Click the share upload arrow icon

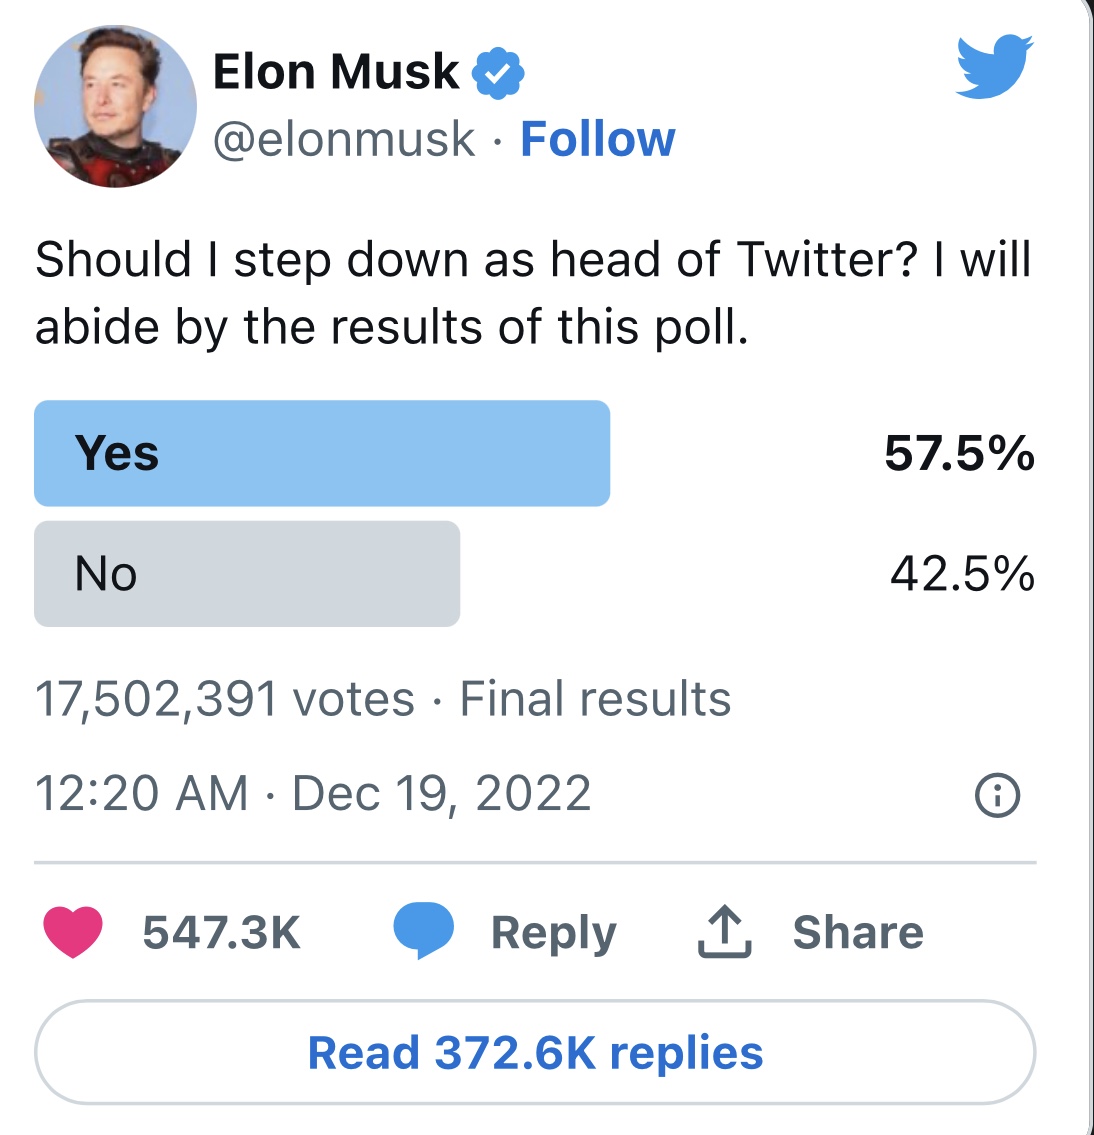(723, 932)
